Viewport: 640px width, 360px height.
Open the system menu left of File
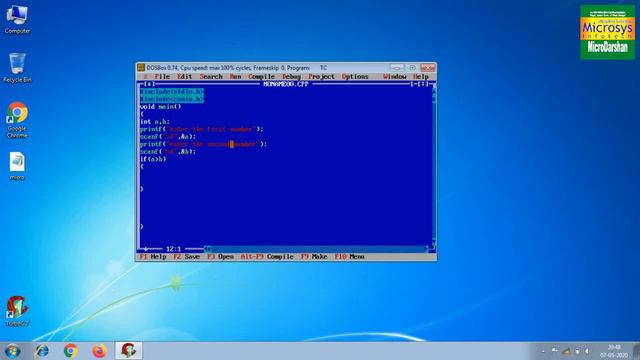point(145,76)
